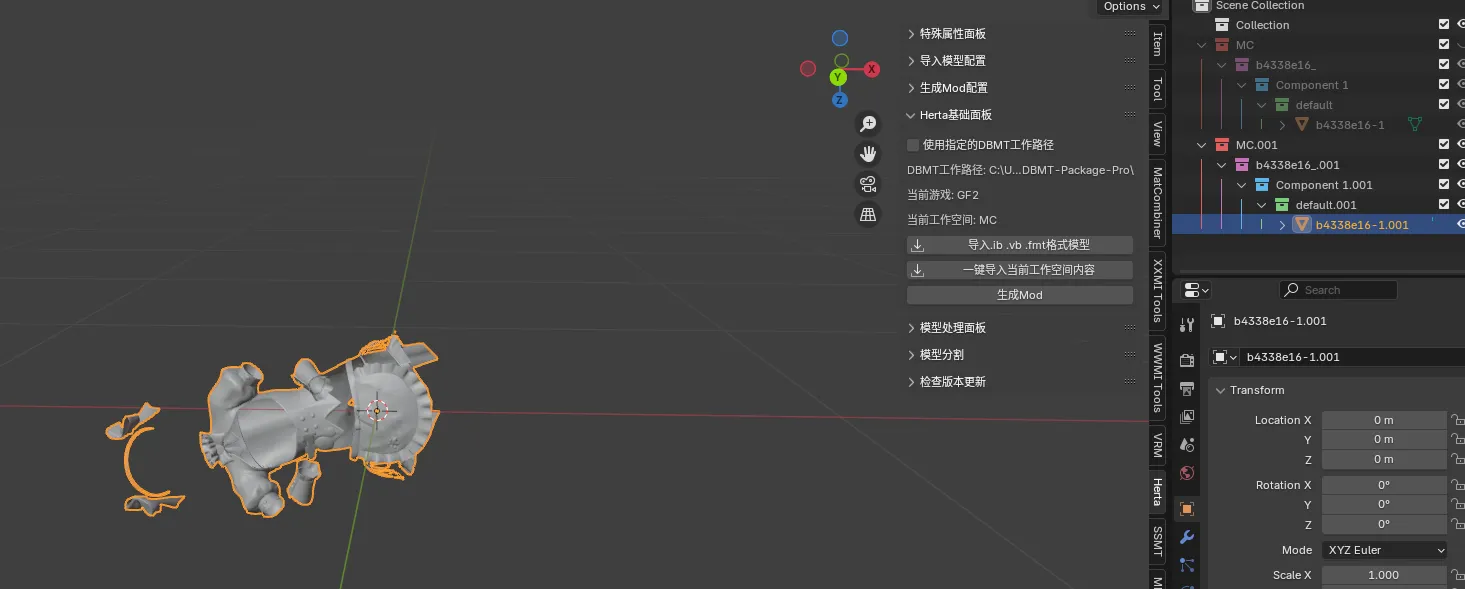The height and width of the screenshot is (589, 1465).
Task: Switch to the WWMI Tools sidebar tab
Action: [1158, 378]
